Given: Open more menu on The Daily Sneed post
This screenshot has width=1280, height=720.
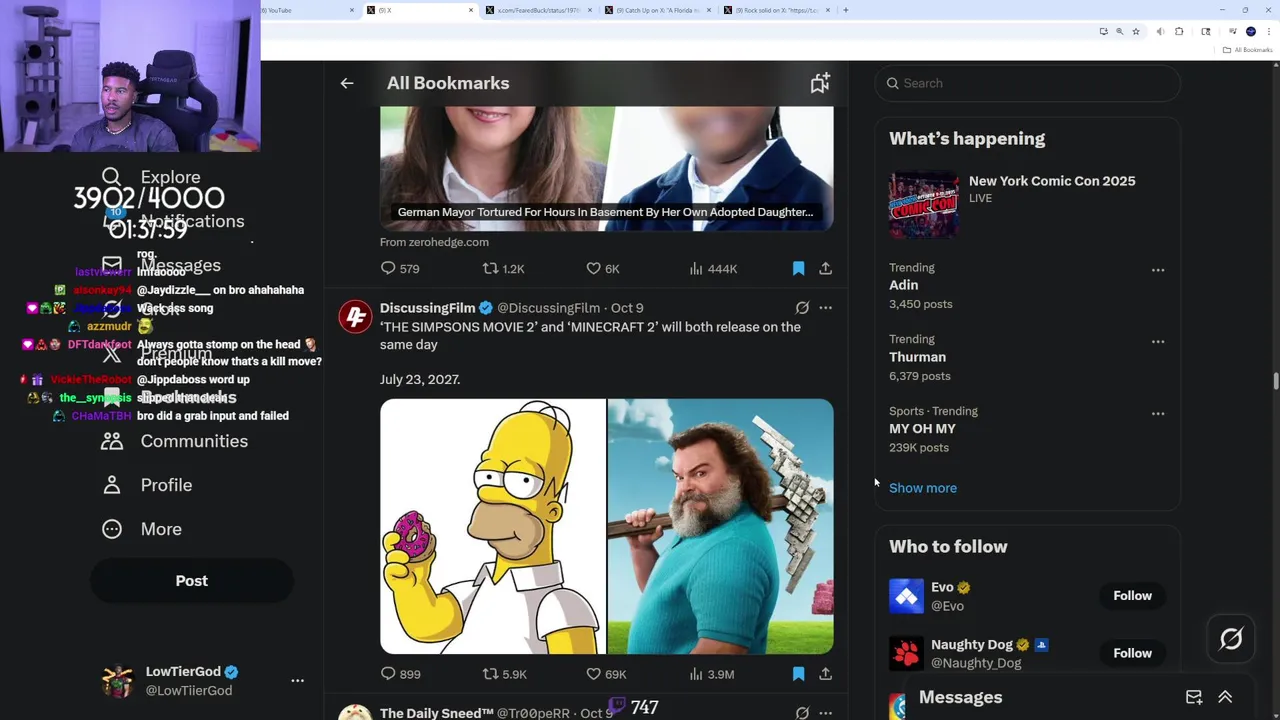Looking at the screenshot, I should click(x=825, y=713).
